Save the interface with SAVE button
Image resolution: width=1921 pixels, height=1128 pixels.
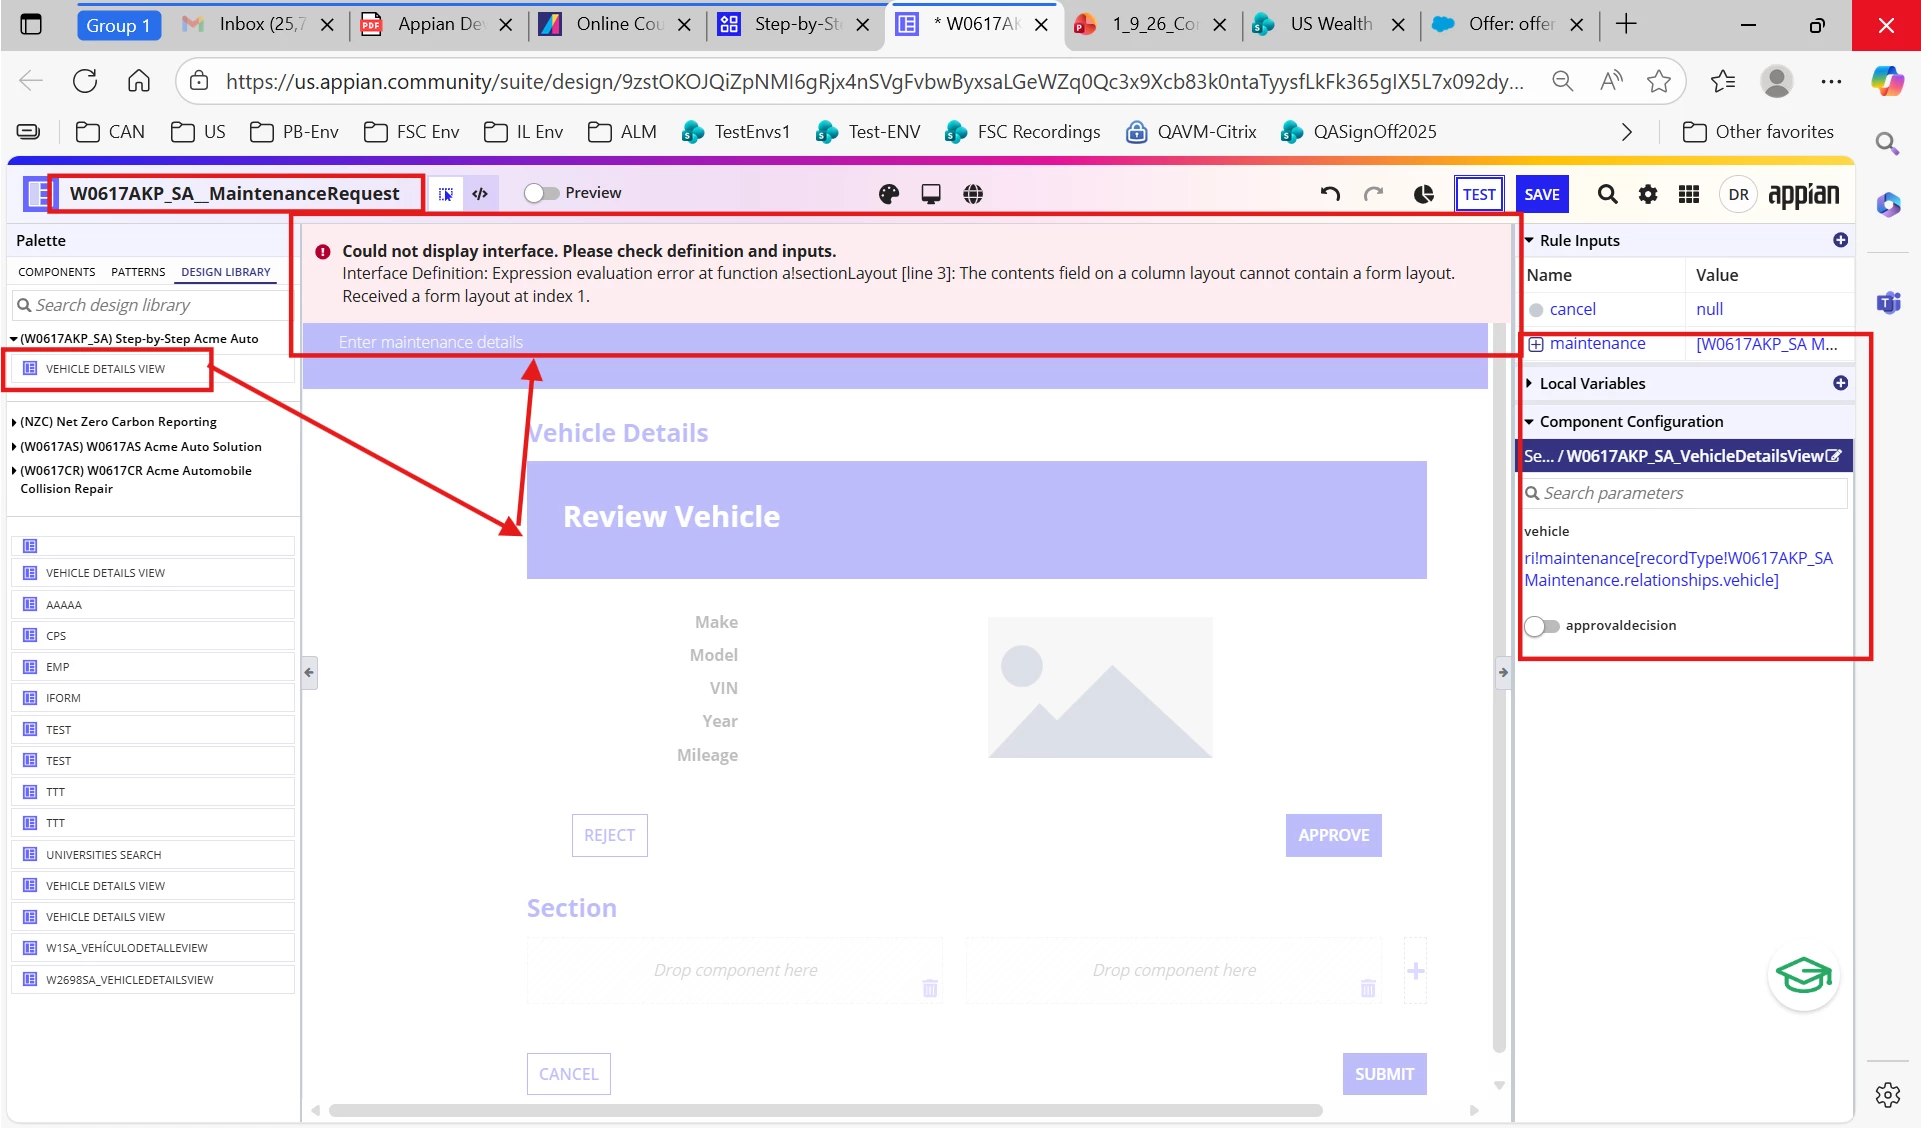1542,194
